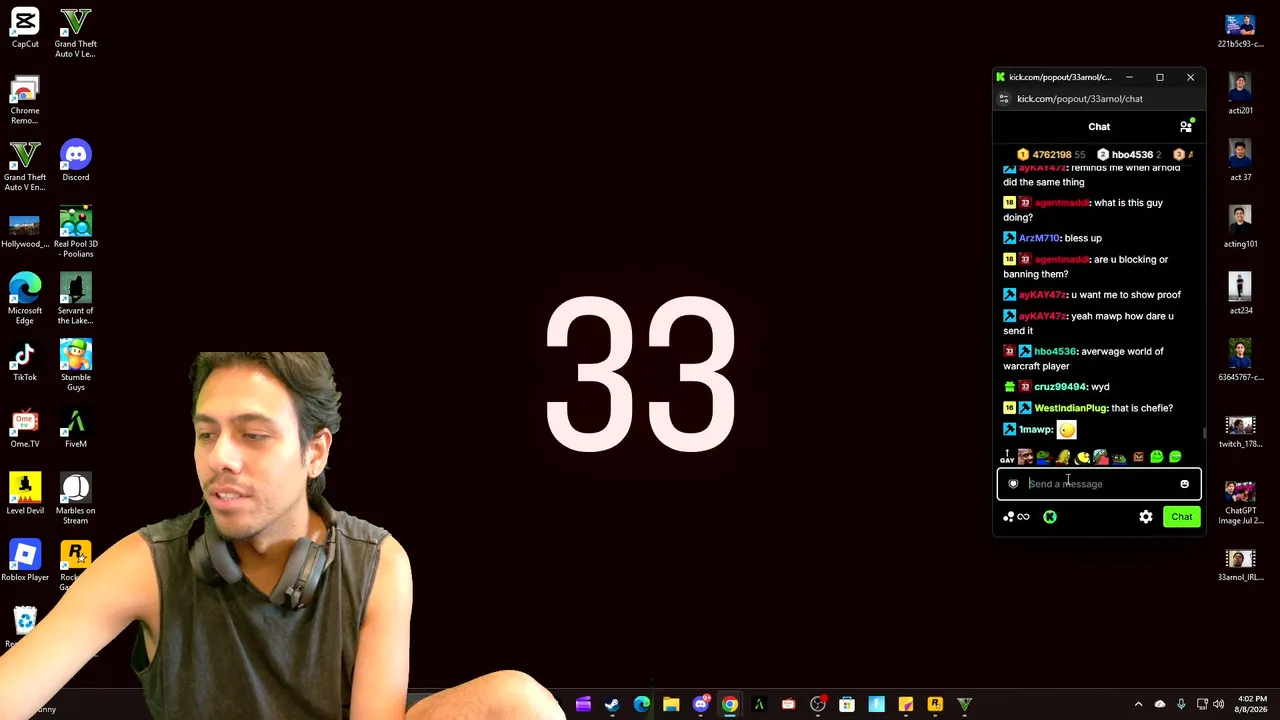Image resolution: width=1280 pixels, height=720 pixels.
Task: Open Roblox Player desktop shortcut
Action: coord(25,562)
